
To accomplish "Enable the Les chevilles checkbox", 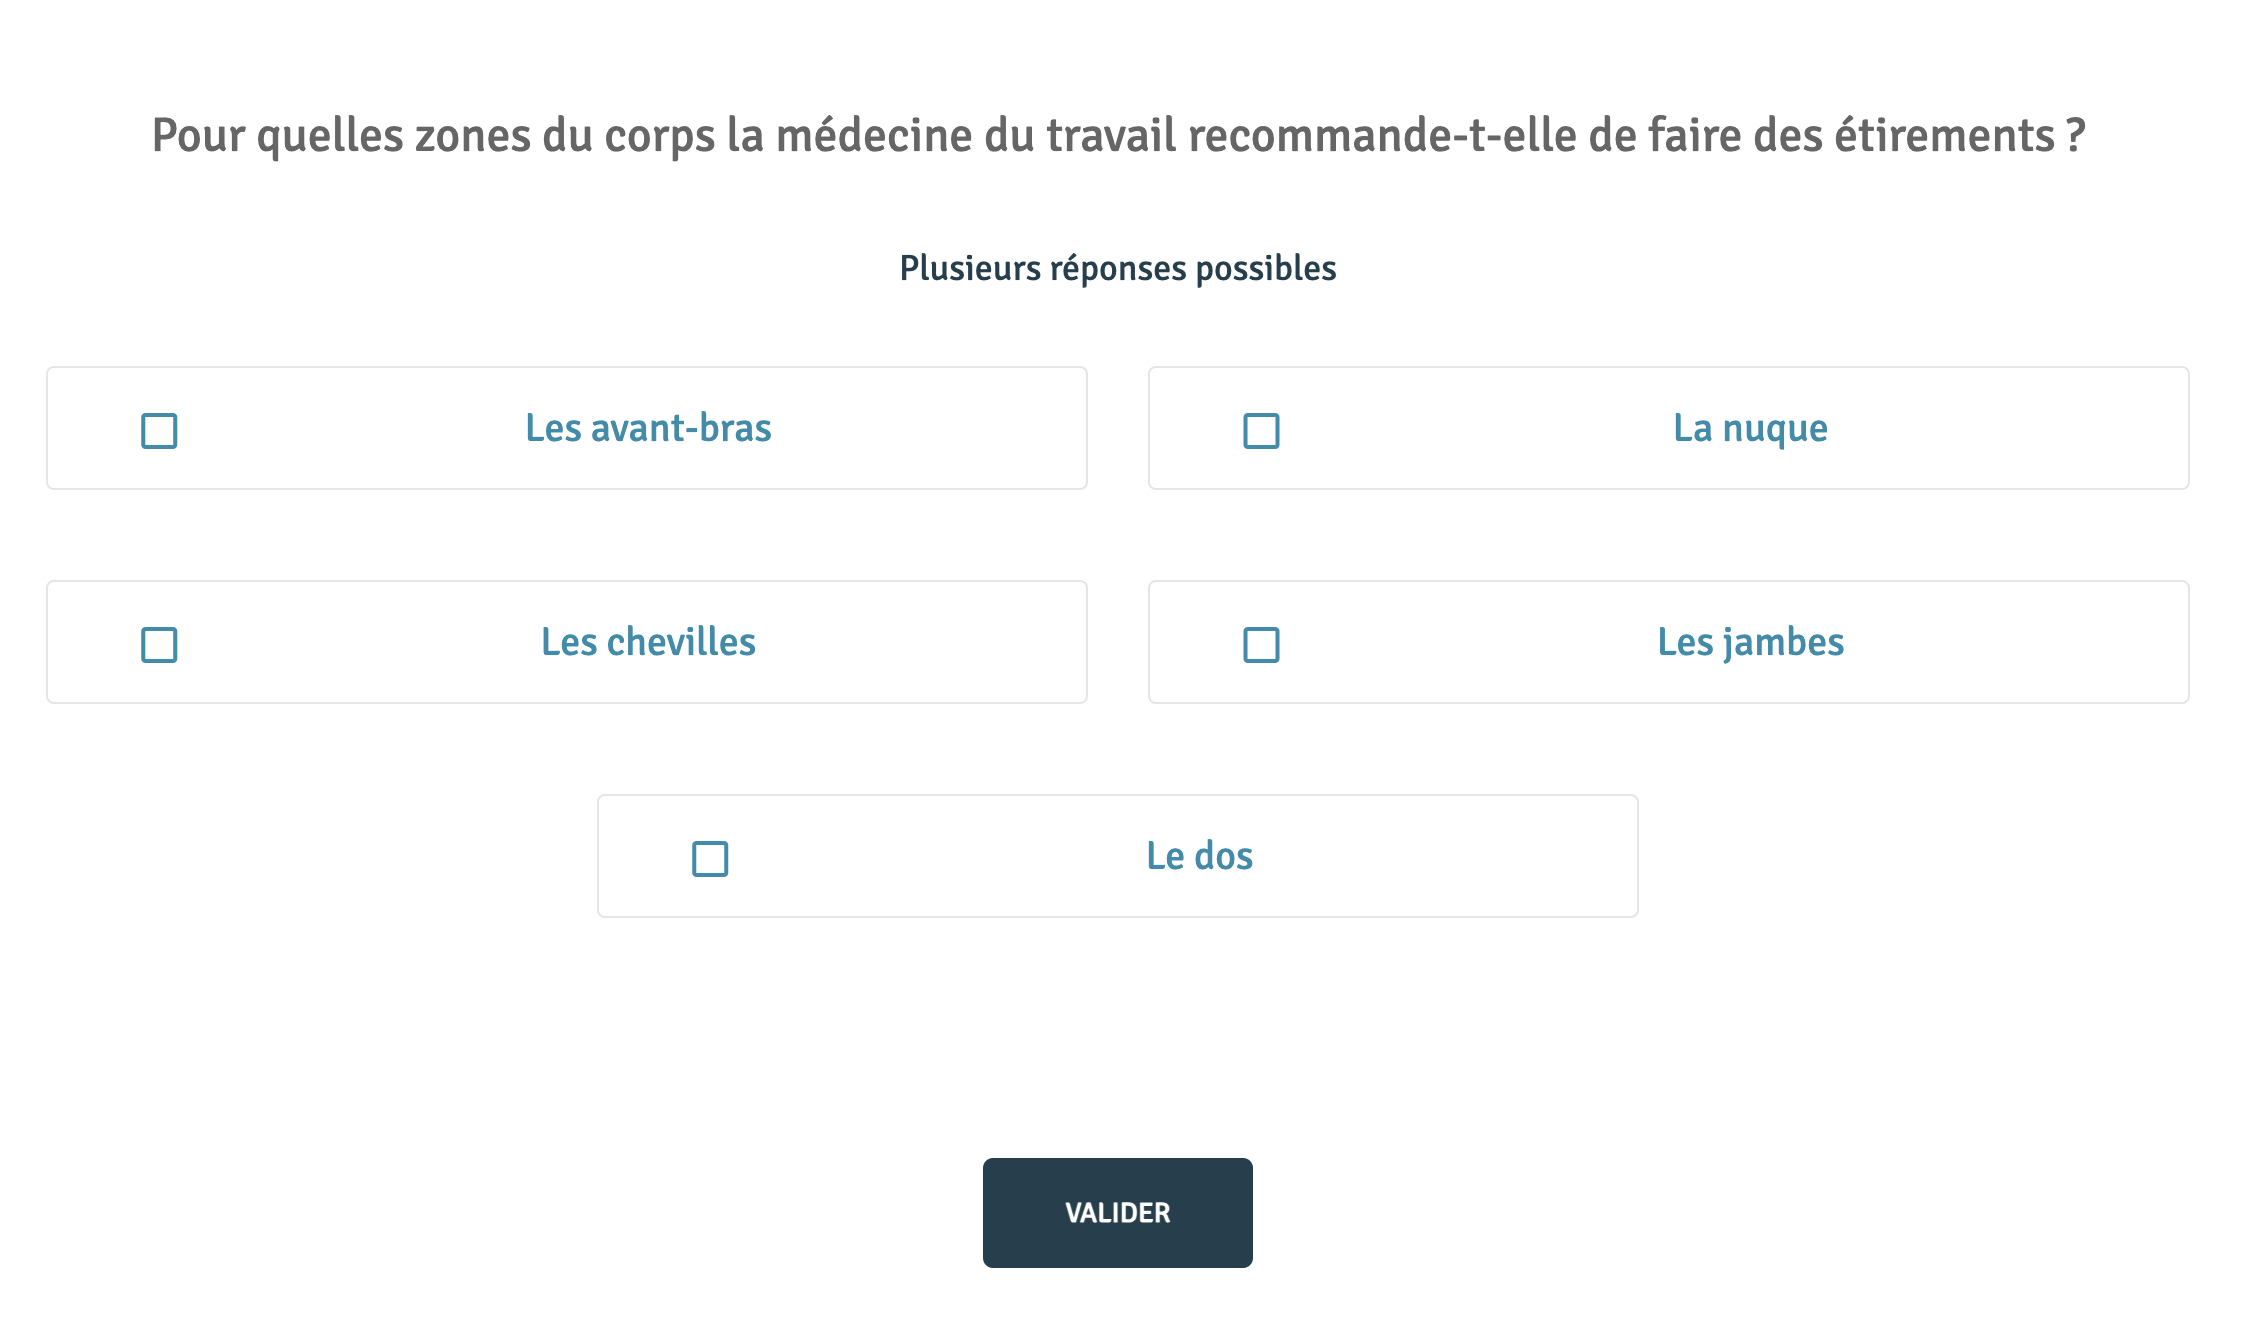I will tap(159, 645).
